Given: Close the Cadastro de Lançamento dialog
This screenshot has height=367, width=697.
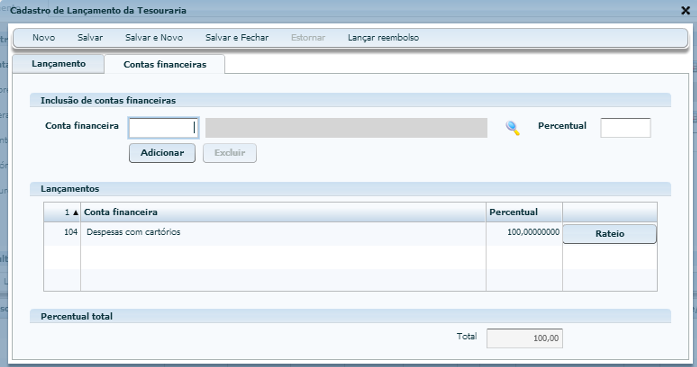Looking at the screenshot, I should click(685, 11).
